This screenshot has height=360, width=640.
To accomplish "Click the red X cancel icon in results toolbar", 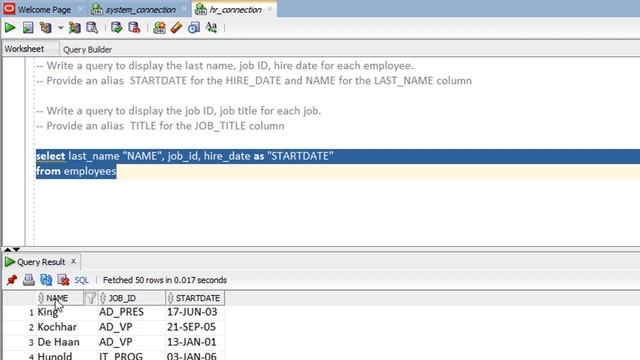I will pyautogui.click(x=63, y=280).
